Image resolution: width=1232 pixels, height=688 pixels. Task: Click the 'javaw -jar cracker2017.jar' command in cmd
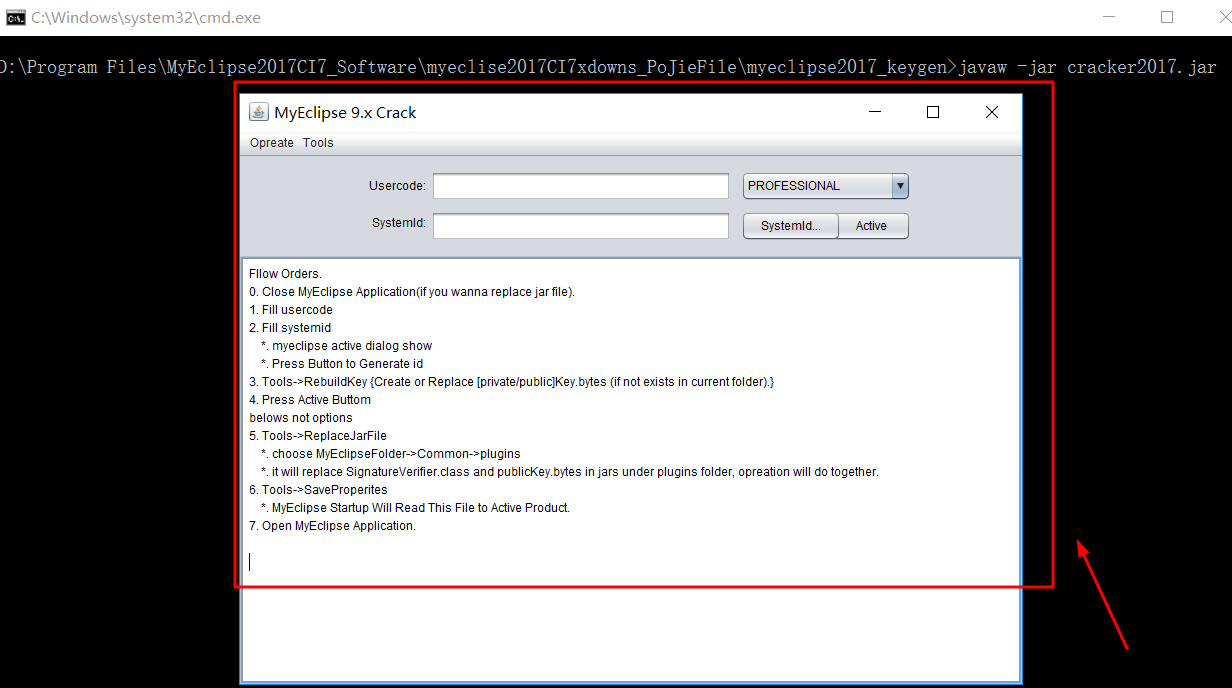tap(1088, 68)
